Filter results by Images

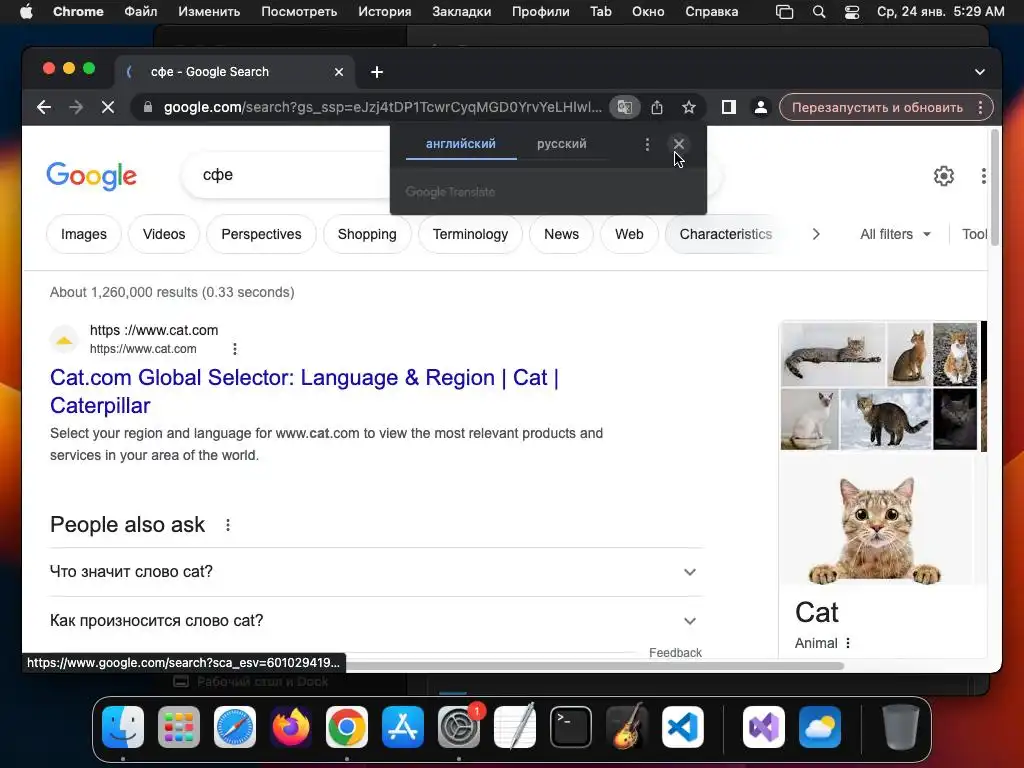(84, 234)
